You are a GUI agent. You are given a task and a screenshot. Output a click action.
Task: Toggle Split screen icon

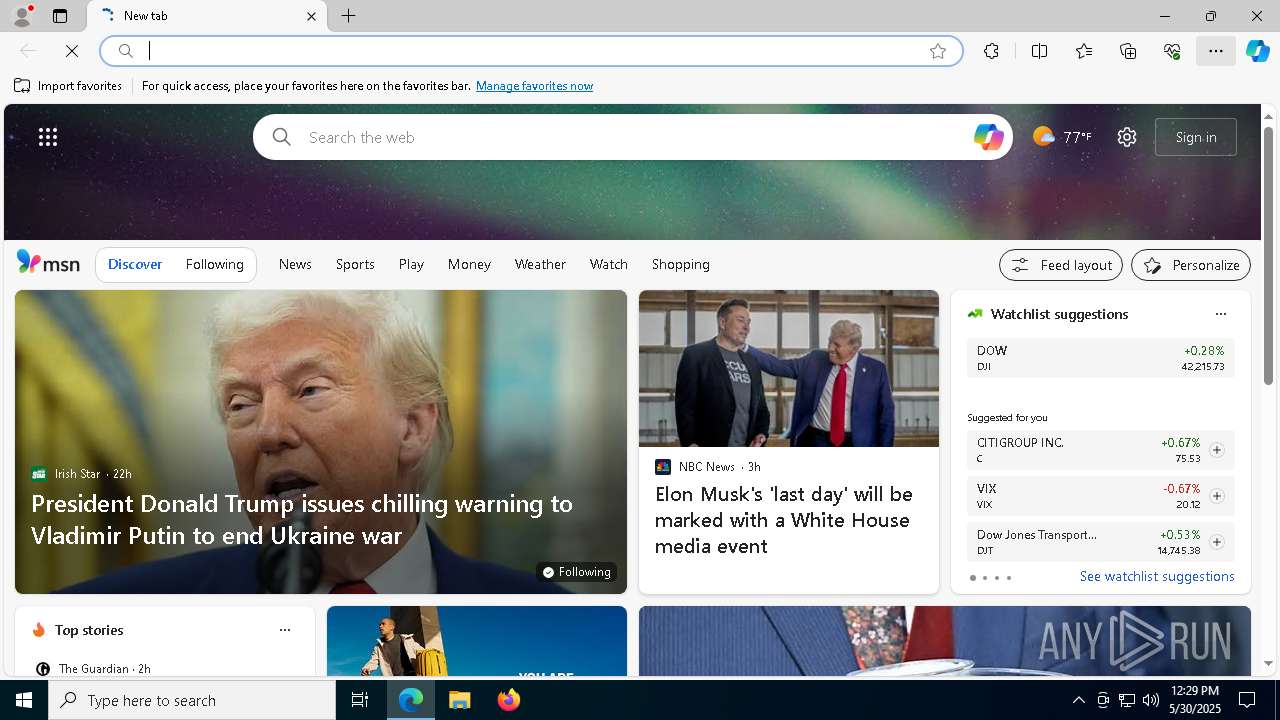click(1040, 51)
